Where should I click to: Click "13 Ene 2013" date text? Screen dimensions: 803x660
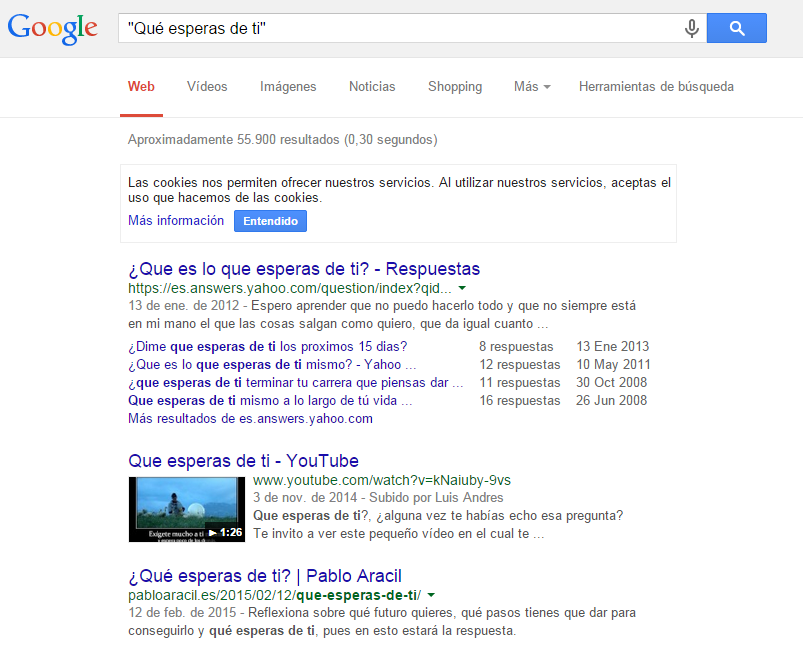pos(612,347)
